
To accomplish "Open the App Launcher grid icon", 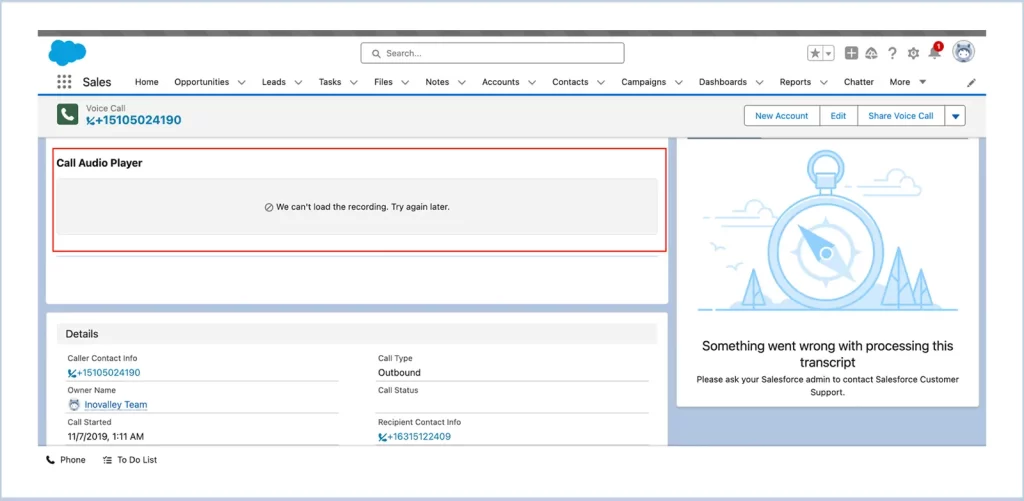I will [x=64, y=82].
